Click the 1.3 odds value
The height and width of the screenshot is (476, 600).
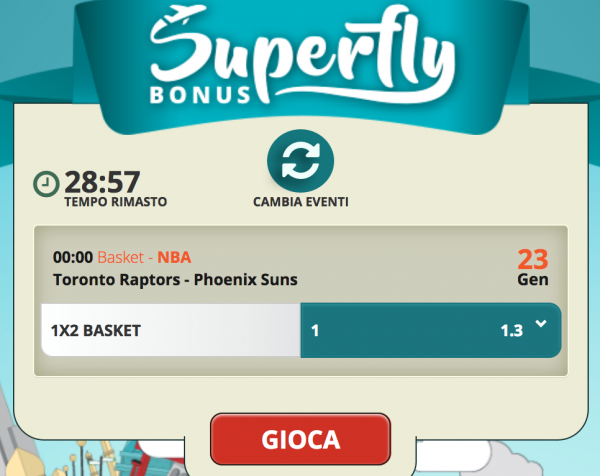(x=512, y=331)
